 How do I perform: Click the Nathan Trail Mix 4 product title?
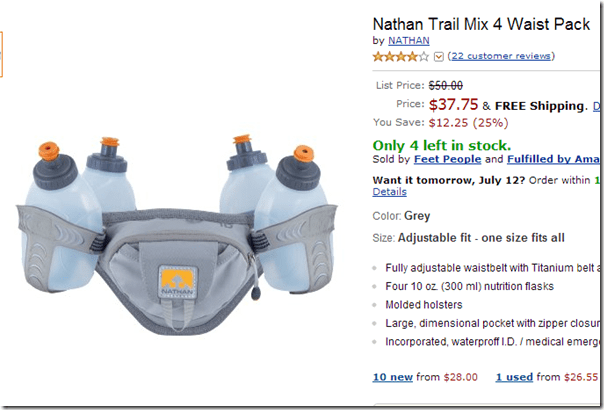(x=481, y=24)
